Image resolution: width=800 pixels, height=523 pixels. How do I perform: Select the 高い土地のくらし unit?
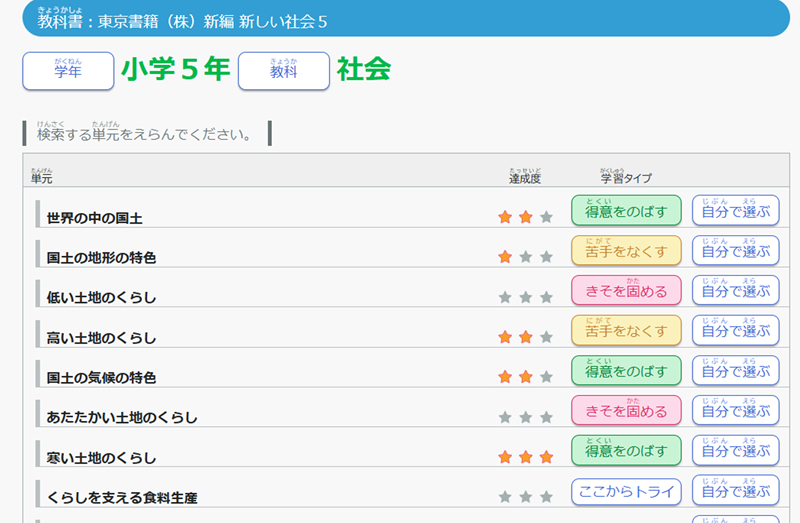tap(101, 338)
